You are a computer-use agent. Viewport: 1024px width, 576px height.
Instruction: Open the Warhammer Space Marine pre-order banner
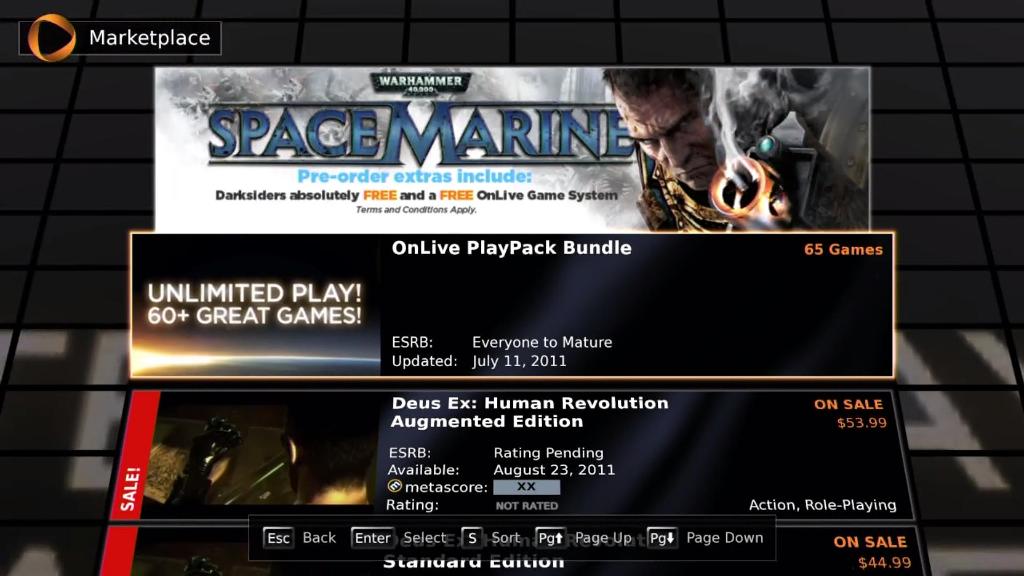click(x=513, y=150)
